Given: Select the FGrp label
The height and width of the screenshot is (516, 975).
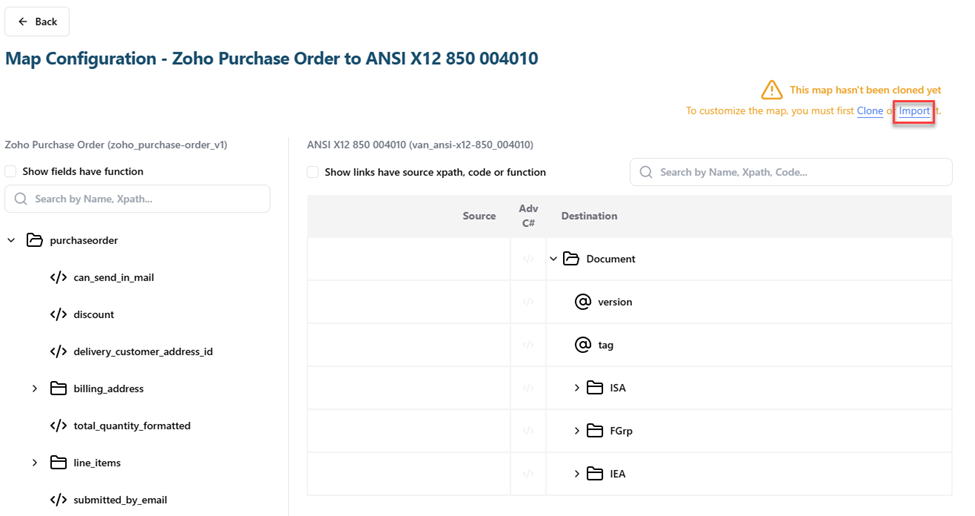Looking at the screenshot, I should (x=621, y=431).
